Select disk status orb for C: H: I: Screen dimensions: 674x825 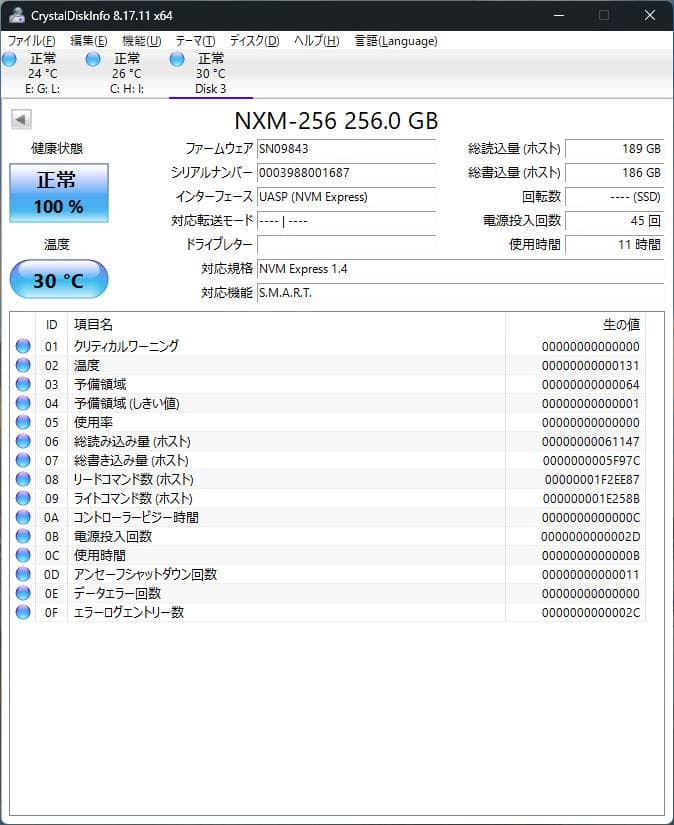tap(93, 59)
